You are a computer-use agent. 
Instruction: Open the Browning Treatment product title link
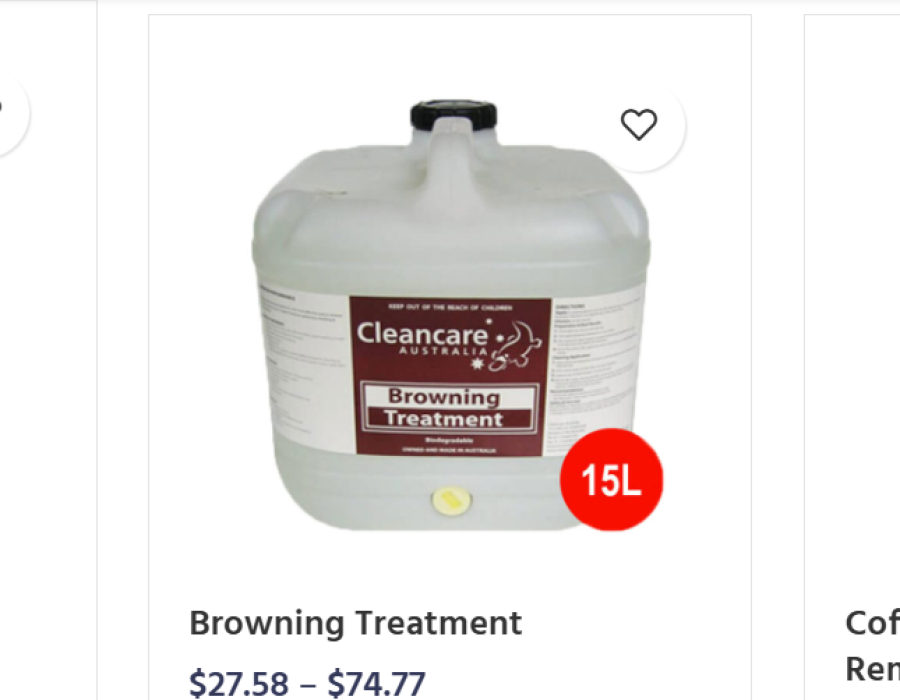(355, 623)
